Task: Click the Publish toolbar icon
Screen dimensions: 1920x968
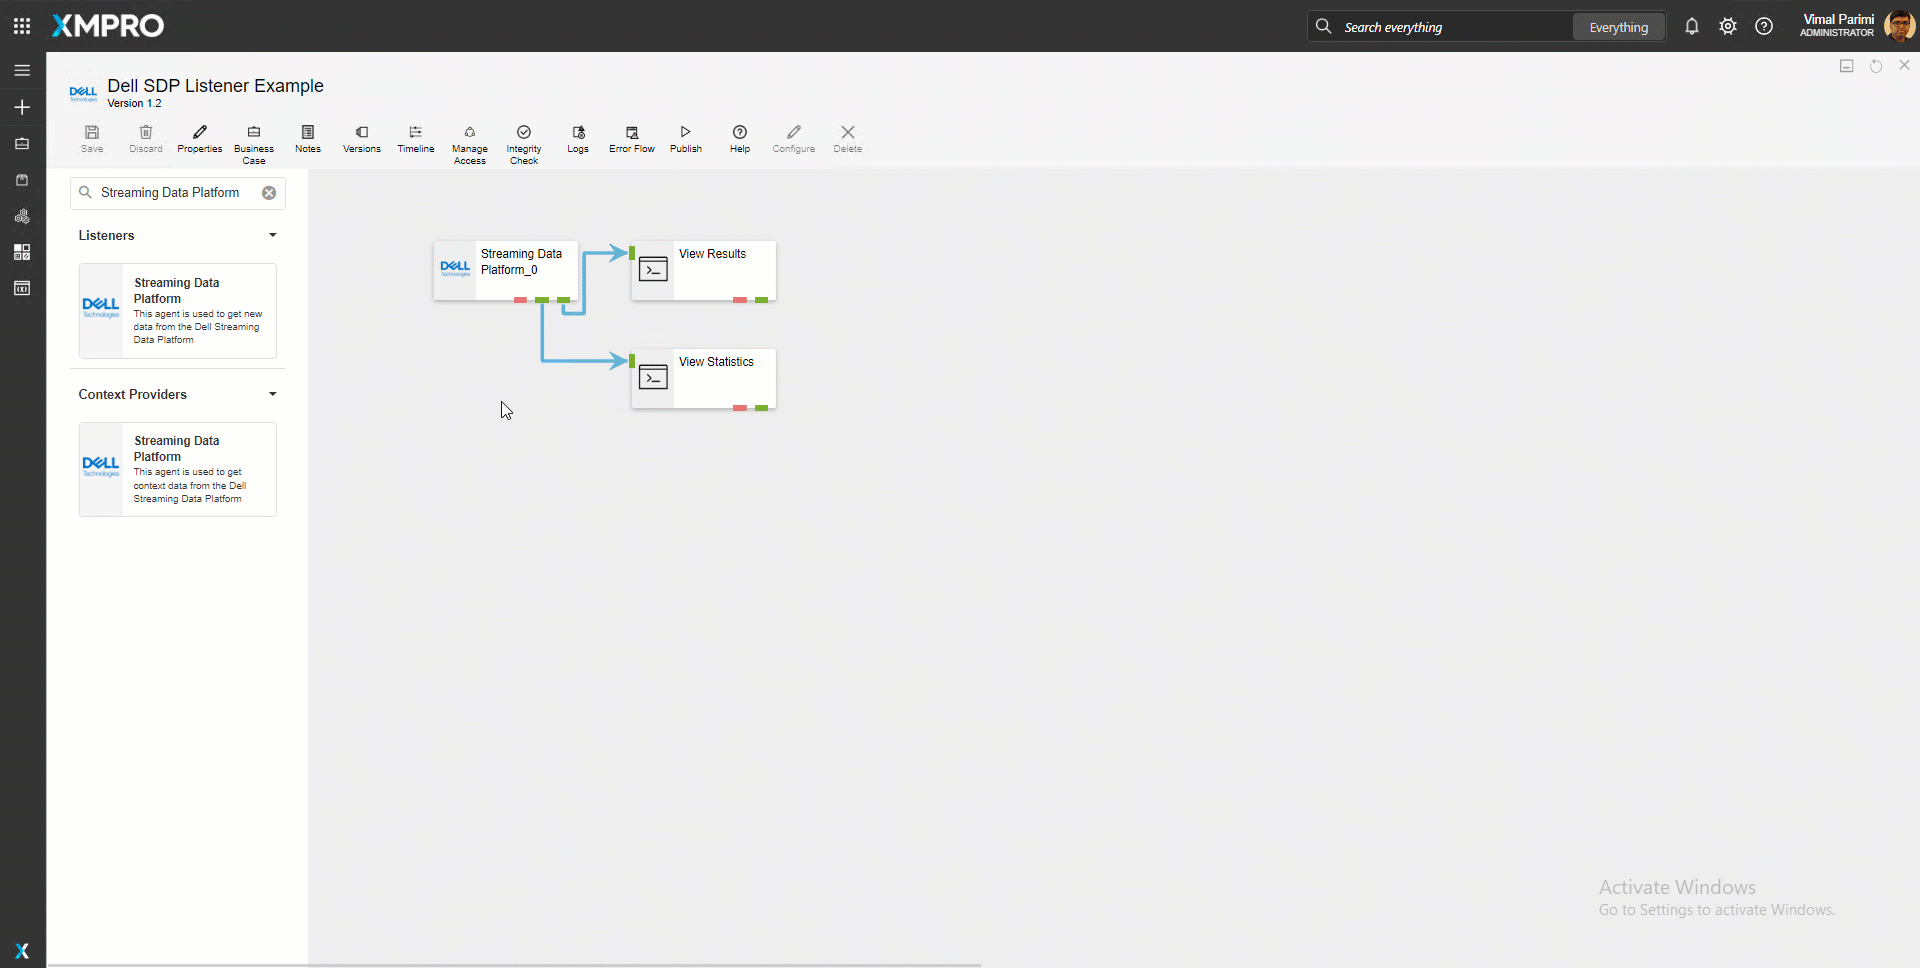Action: [x=685, y=138]
